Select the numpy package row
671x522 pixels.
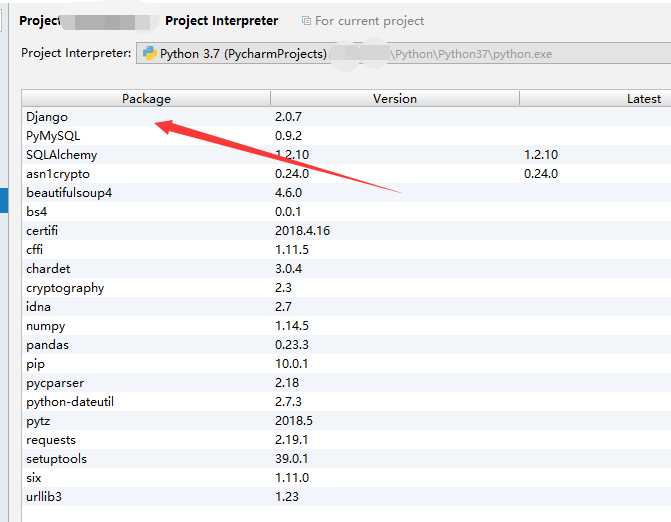(346, 326)
